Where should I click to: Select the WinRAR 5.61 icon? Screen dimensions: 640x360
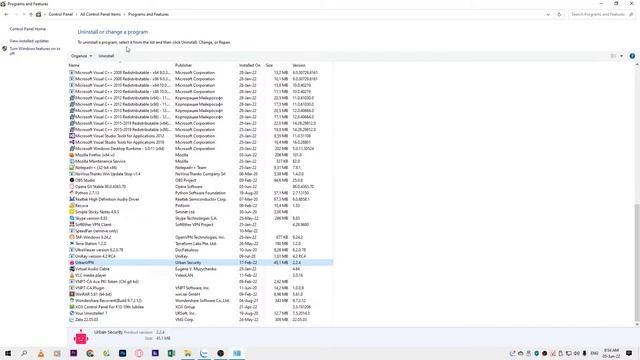coord(72,294)
